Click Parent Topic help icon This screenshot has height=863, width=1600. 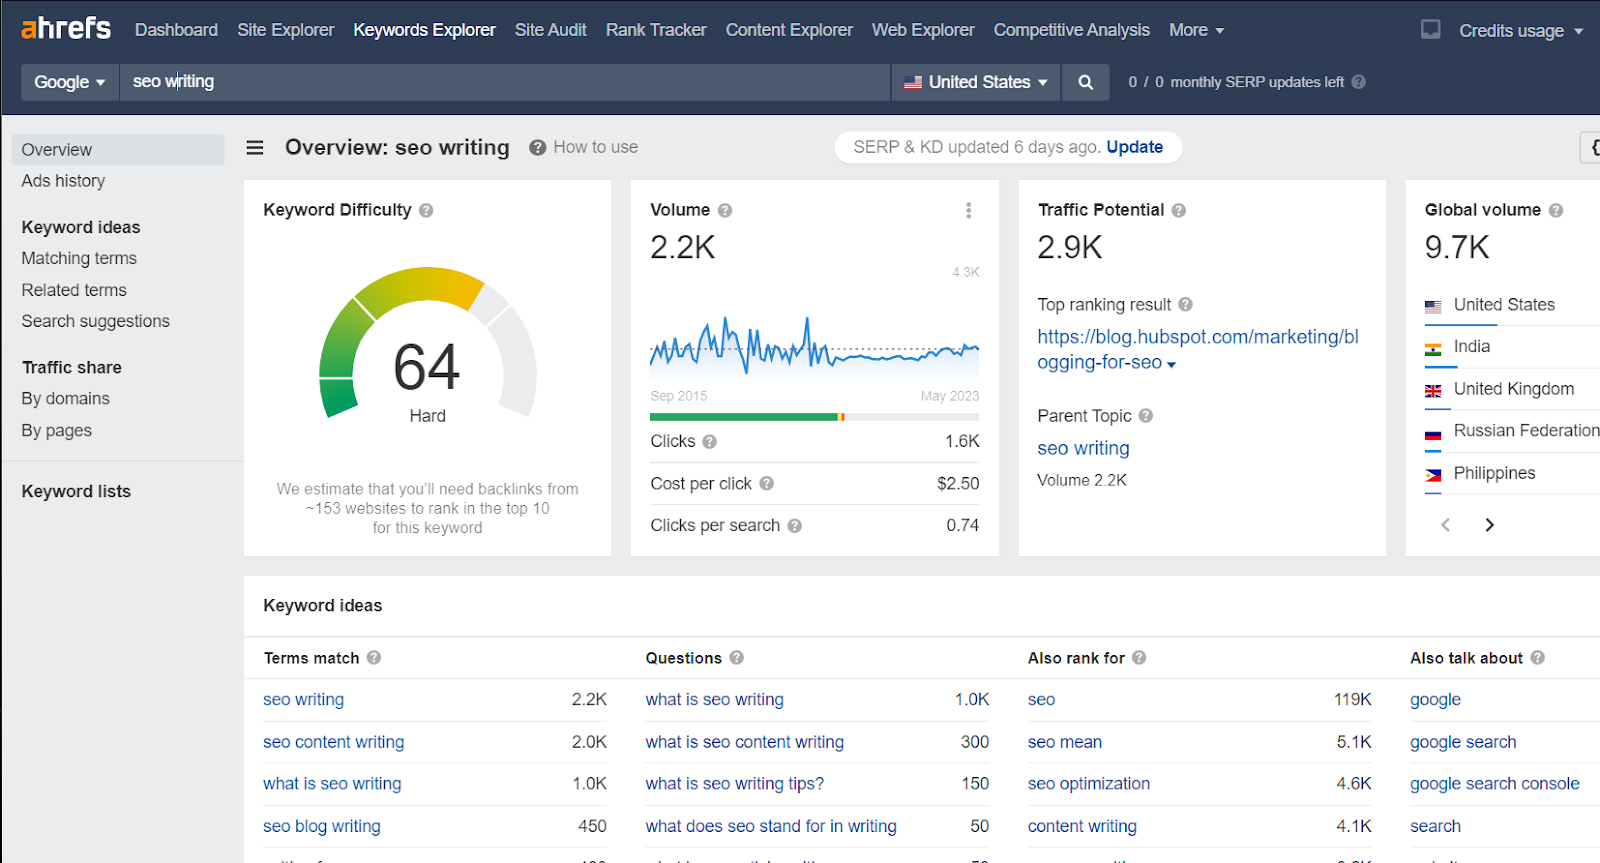tap(1146, 416)
